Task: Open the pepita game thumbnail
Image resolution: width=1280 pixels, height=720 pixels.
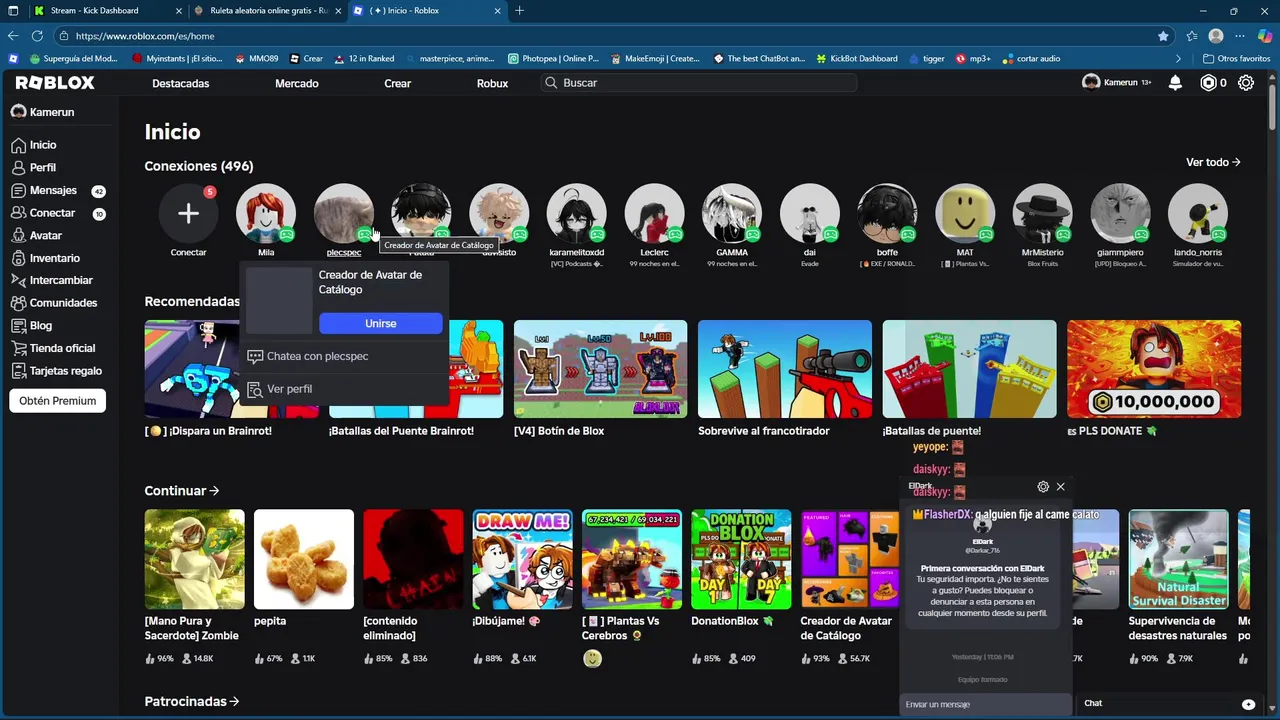Action: click(304, 559)
